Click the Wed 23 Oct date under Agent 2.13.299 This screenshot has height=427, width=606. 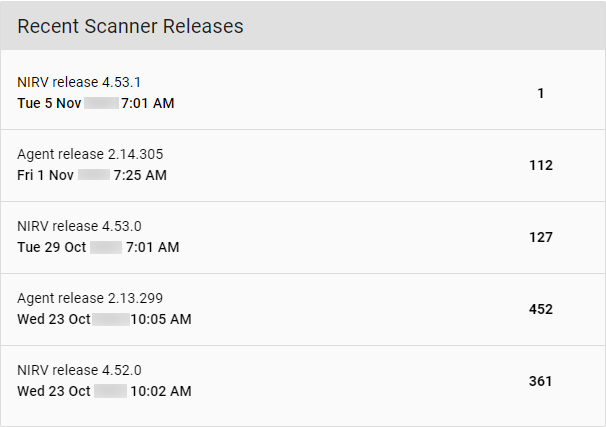pyautogui.click(x=54, y=319)
